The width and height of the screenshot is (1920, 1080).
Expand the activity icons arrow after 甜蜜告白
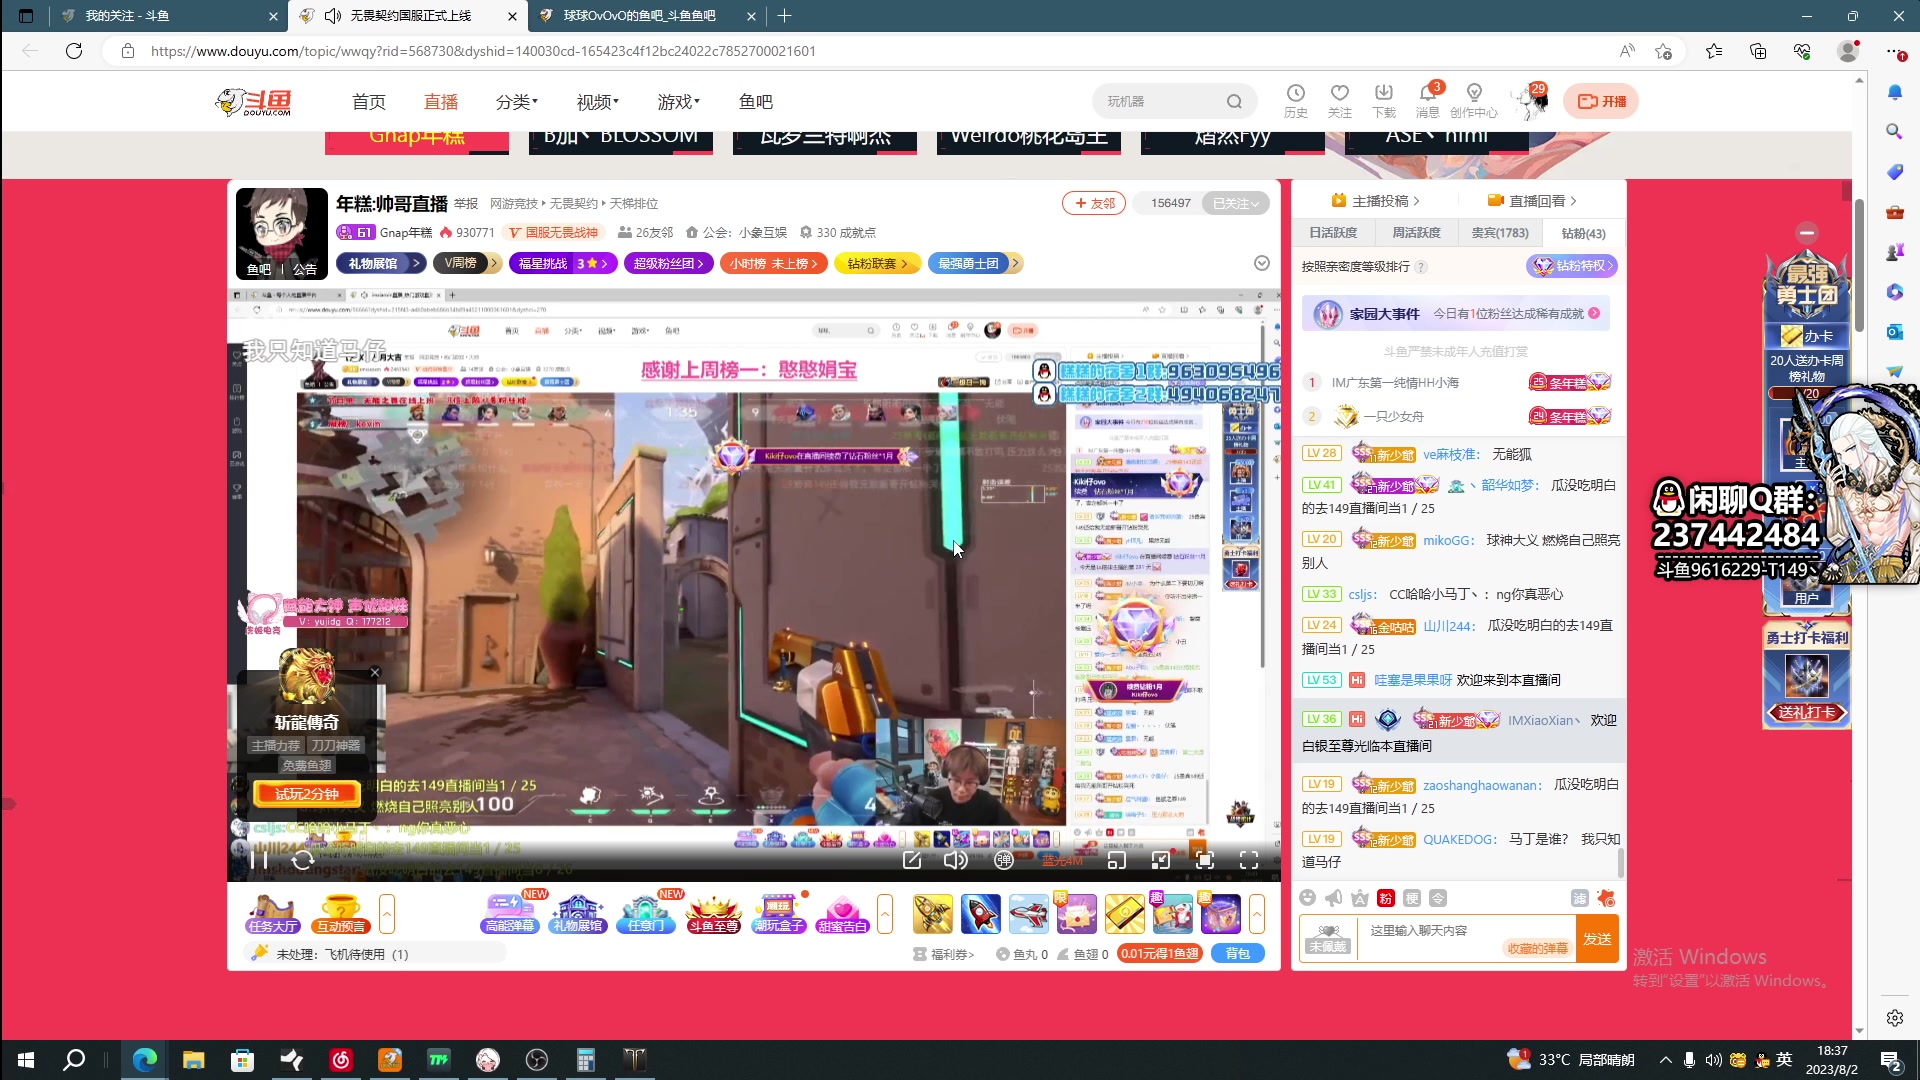coord(885,914)
